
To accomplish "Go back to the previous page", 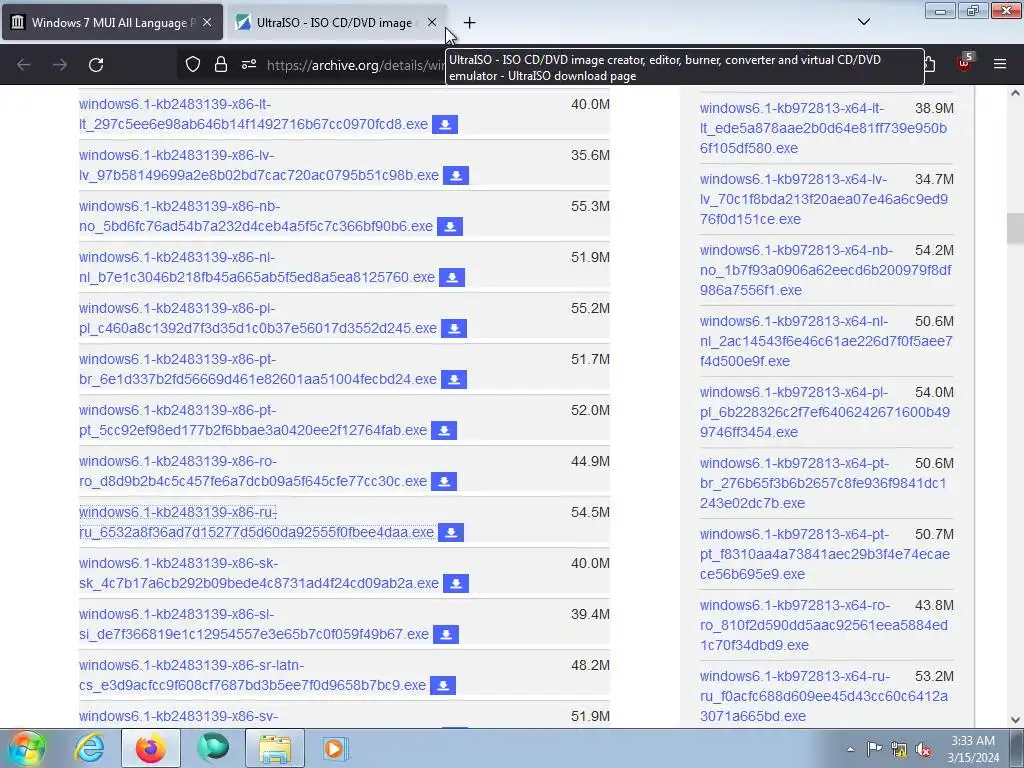I will pyautogui.click(x=24, y=65).
